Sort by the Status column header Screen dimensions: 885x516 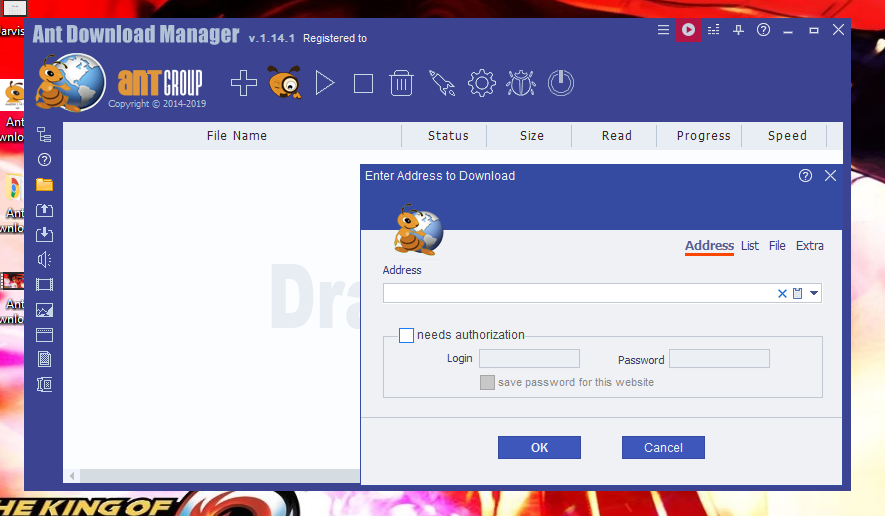click(x=448, y=135)
